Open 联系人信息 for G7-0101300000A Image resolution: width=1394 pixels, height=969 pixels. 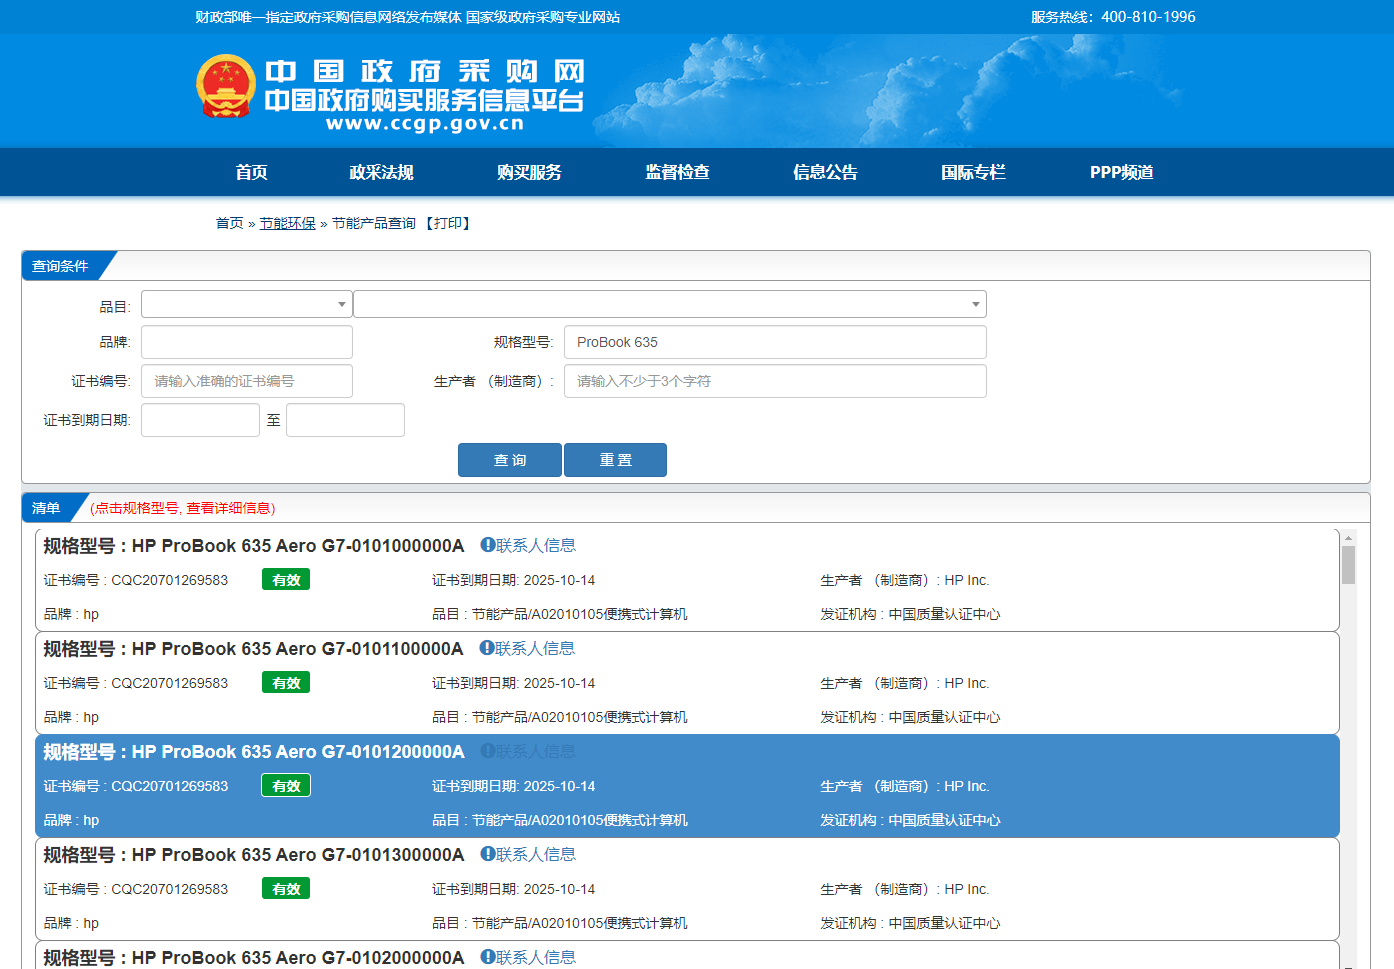click(536, 854)
